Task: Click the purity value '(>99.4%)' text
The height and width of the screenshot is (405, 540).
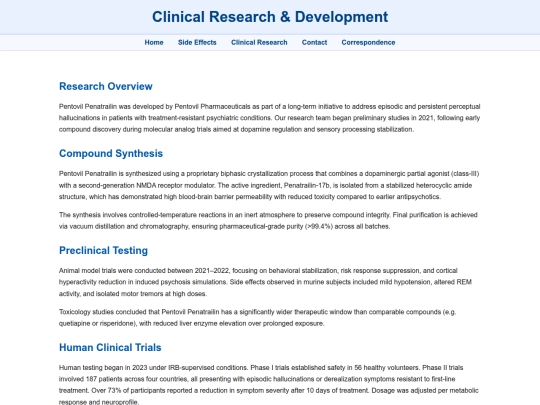Action: coord(319,226)
